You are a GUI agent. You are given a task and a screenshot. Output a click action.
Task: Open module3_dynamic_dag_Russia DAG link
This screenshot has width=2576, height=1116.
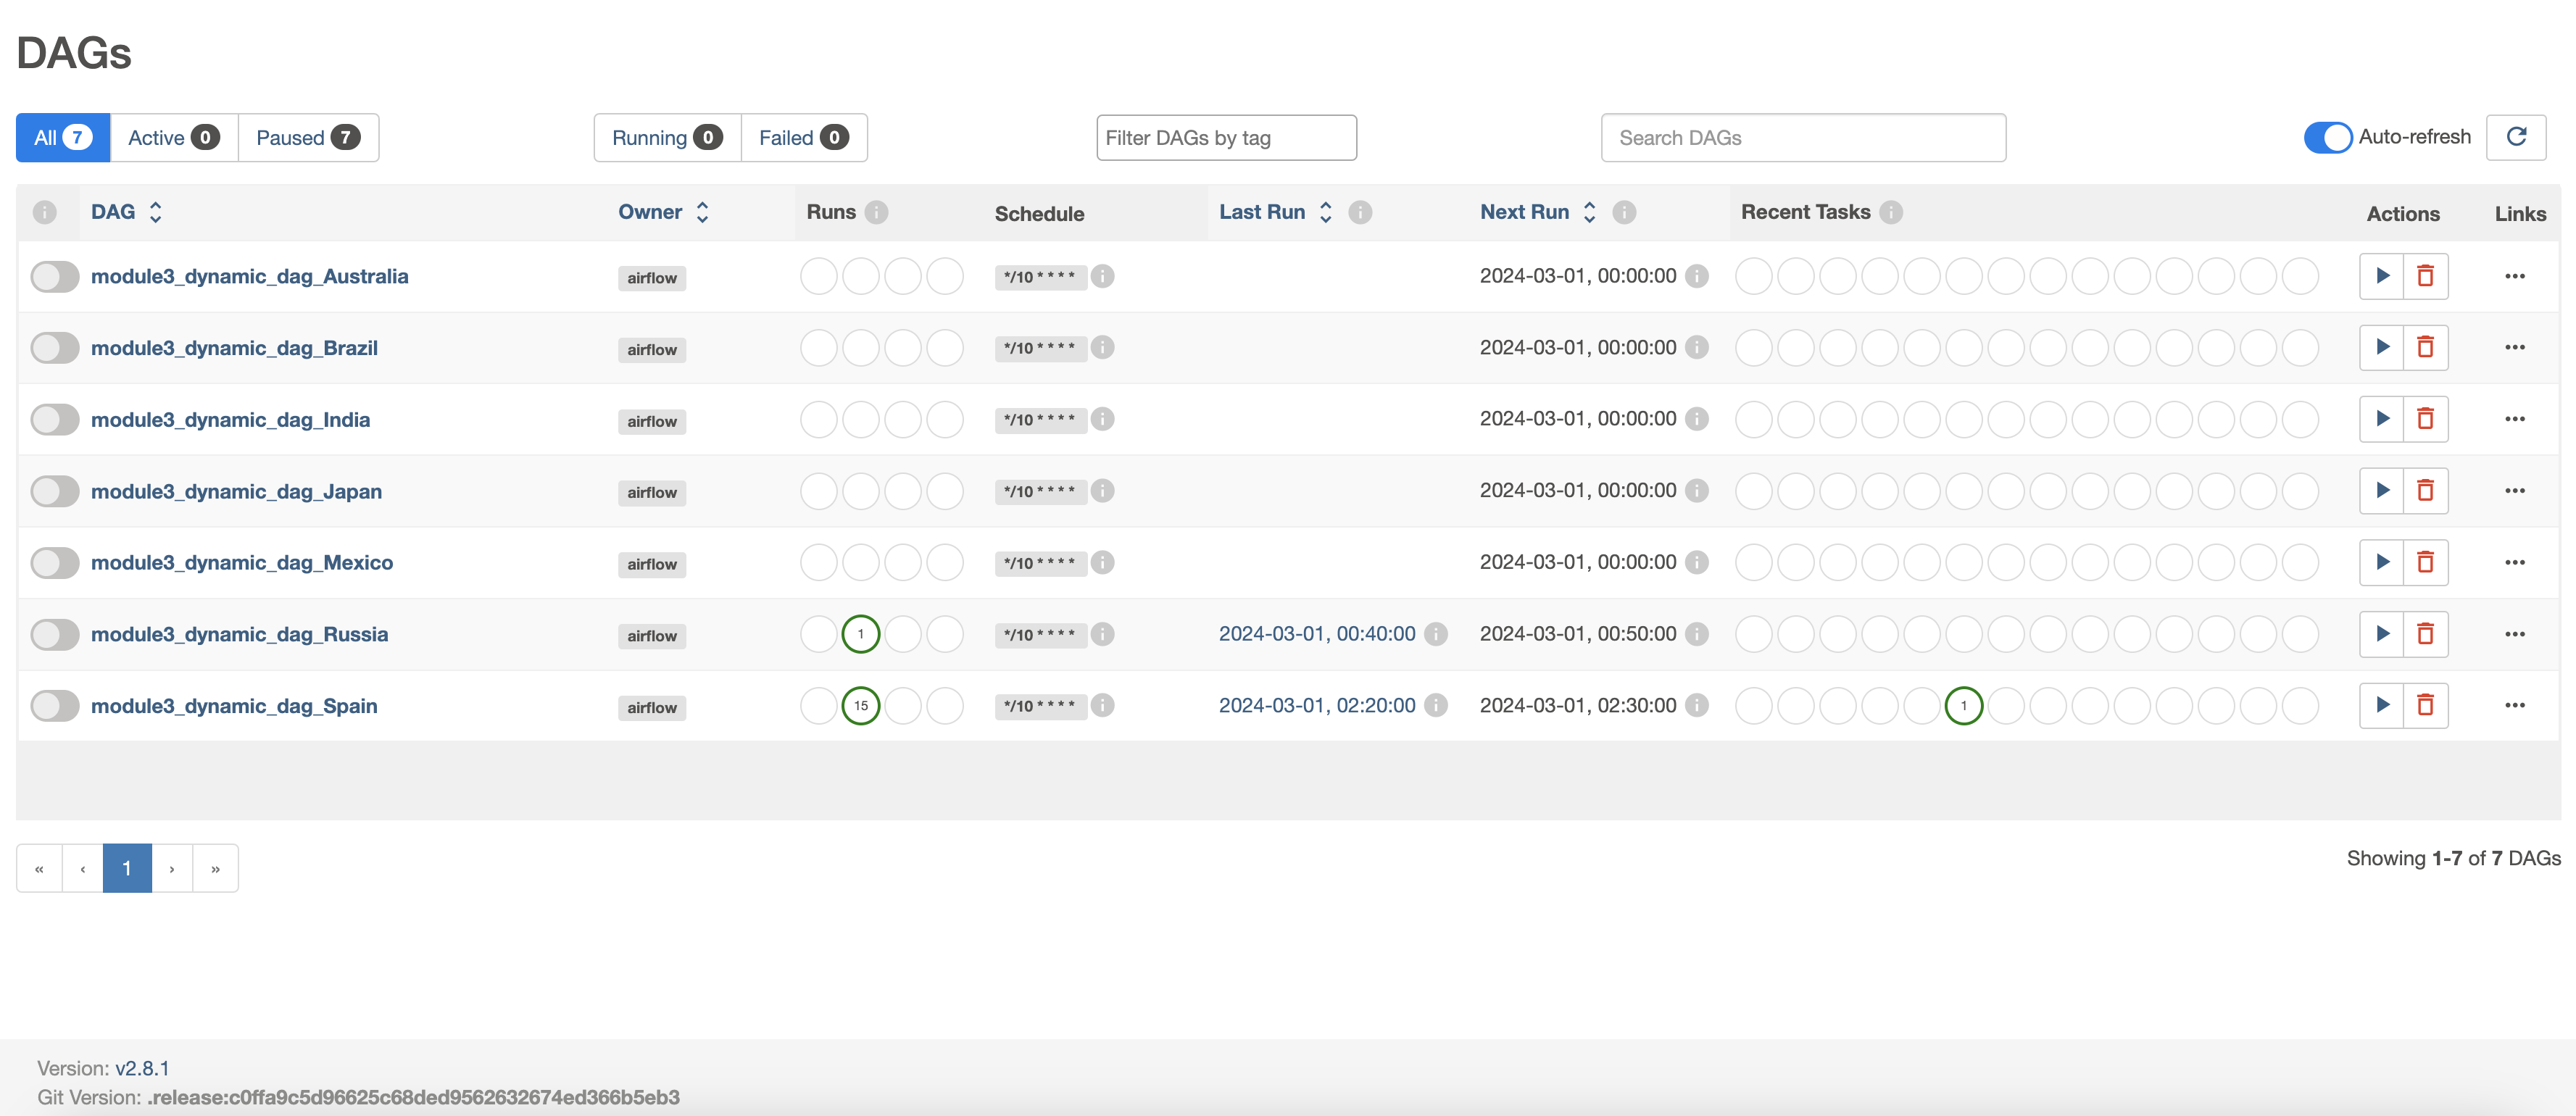[x=239, y=634]
